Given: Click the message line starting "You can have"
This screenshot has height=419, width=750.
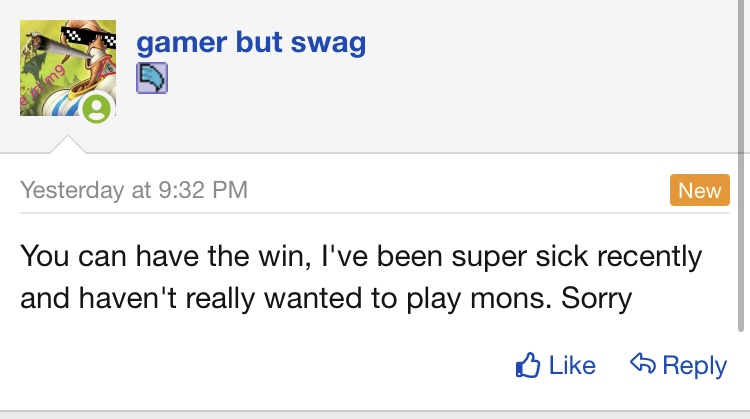Looking at the screenshot, I should (x=360, y=256).
